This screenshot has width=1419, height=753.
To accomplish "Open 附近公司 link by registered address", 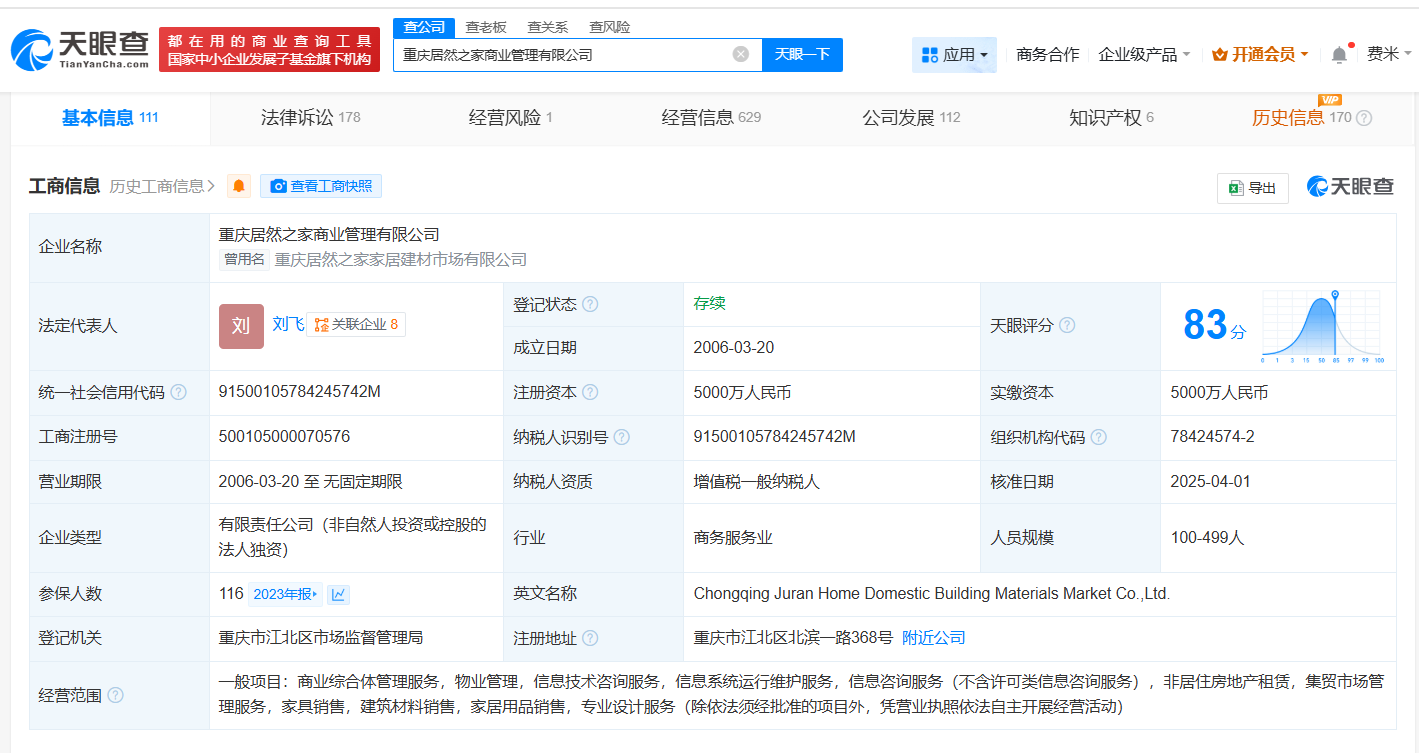I will pos(933,638).
